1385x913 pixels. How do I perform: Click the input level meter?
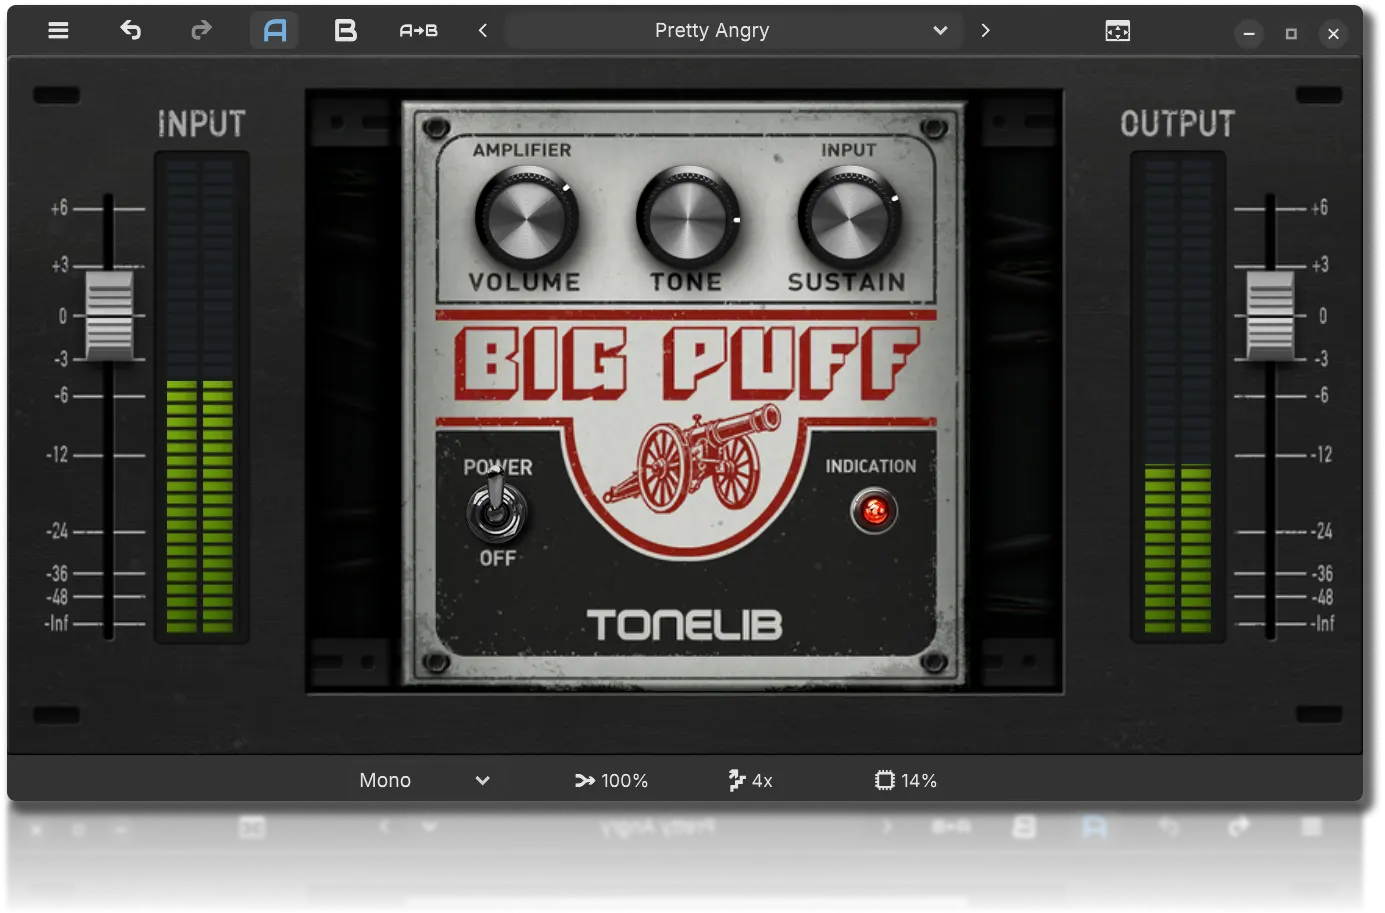pyautogui.click(x=200, y=397)
